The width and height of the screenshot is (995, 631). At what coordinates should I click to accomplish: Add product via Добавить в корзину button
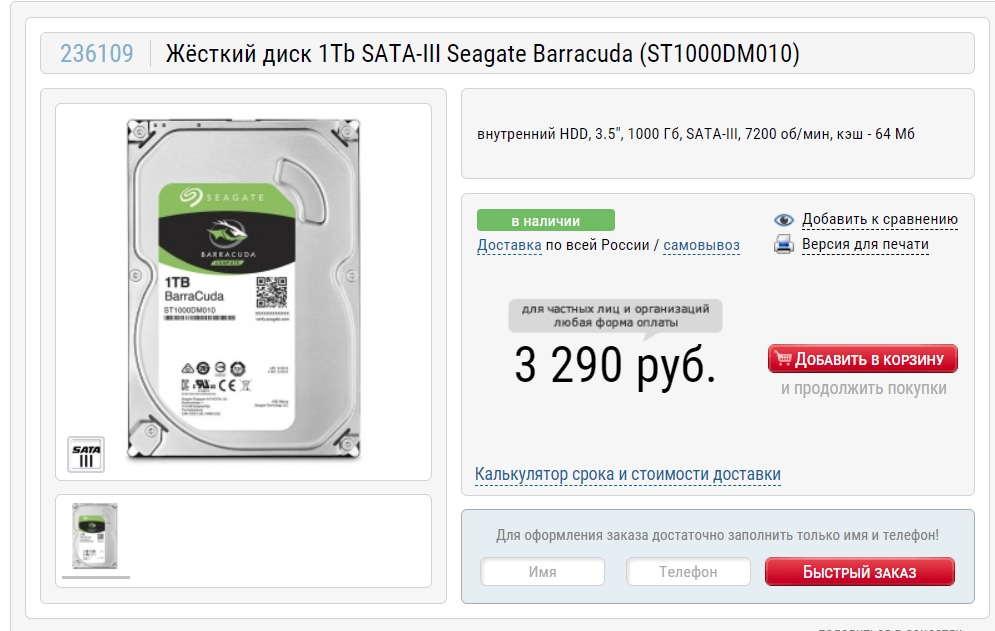click(x=862, y=359)
